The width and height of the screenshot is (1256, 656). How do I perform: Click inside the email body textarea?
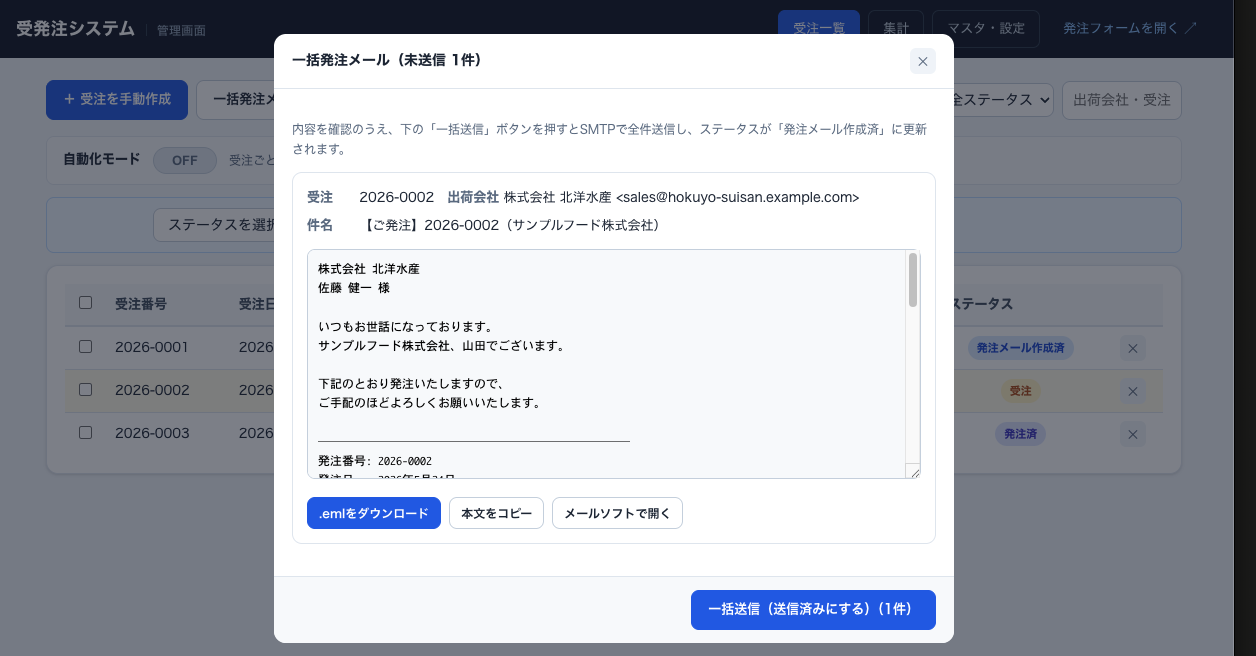pos(606,364)
